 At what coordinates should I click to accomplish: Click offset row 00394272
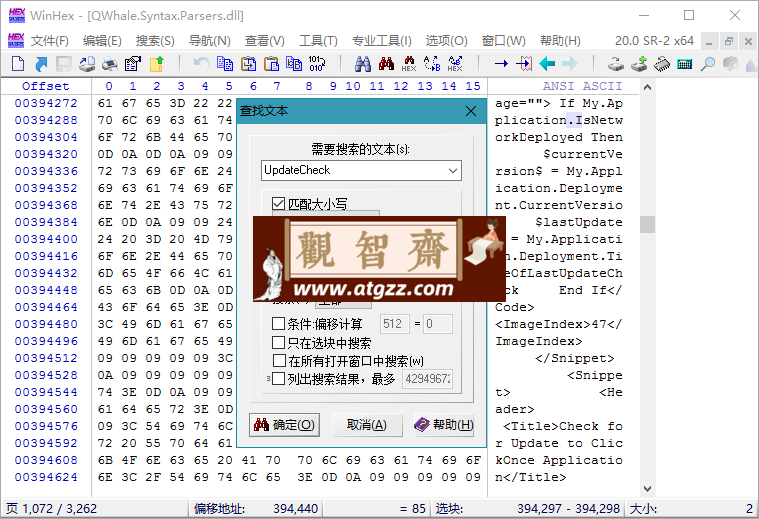coord(46,103)
